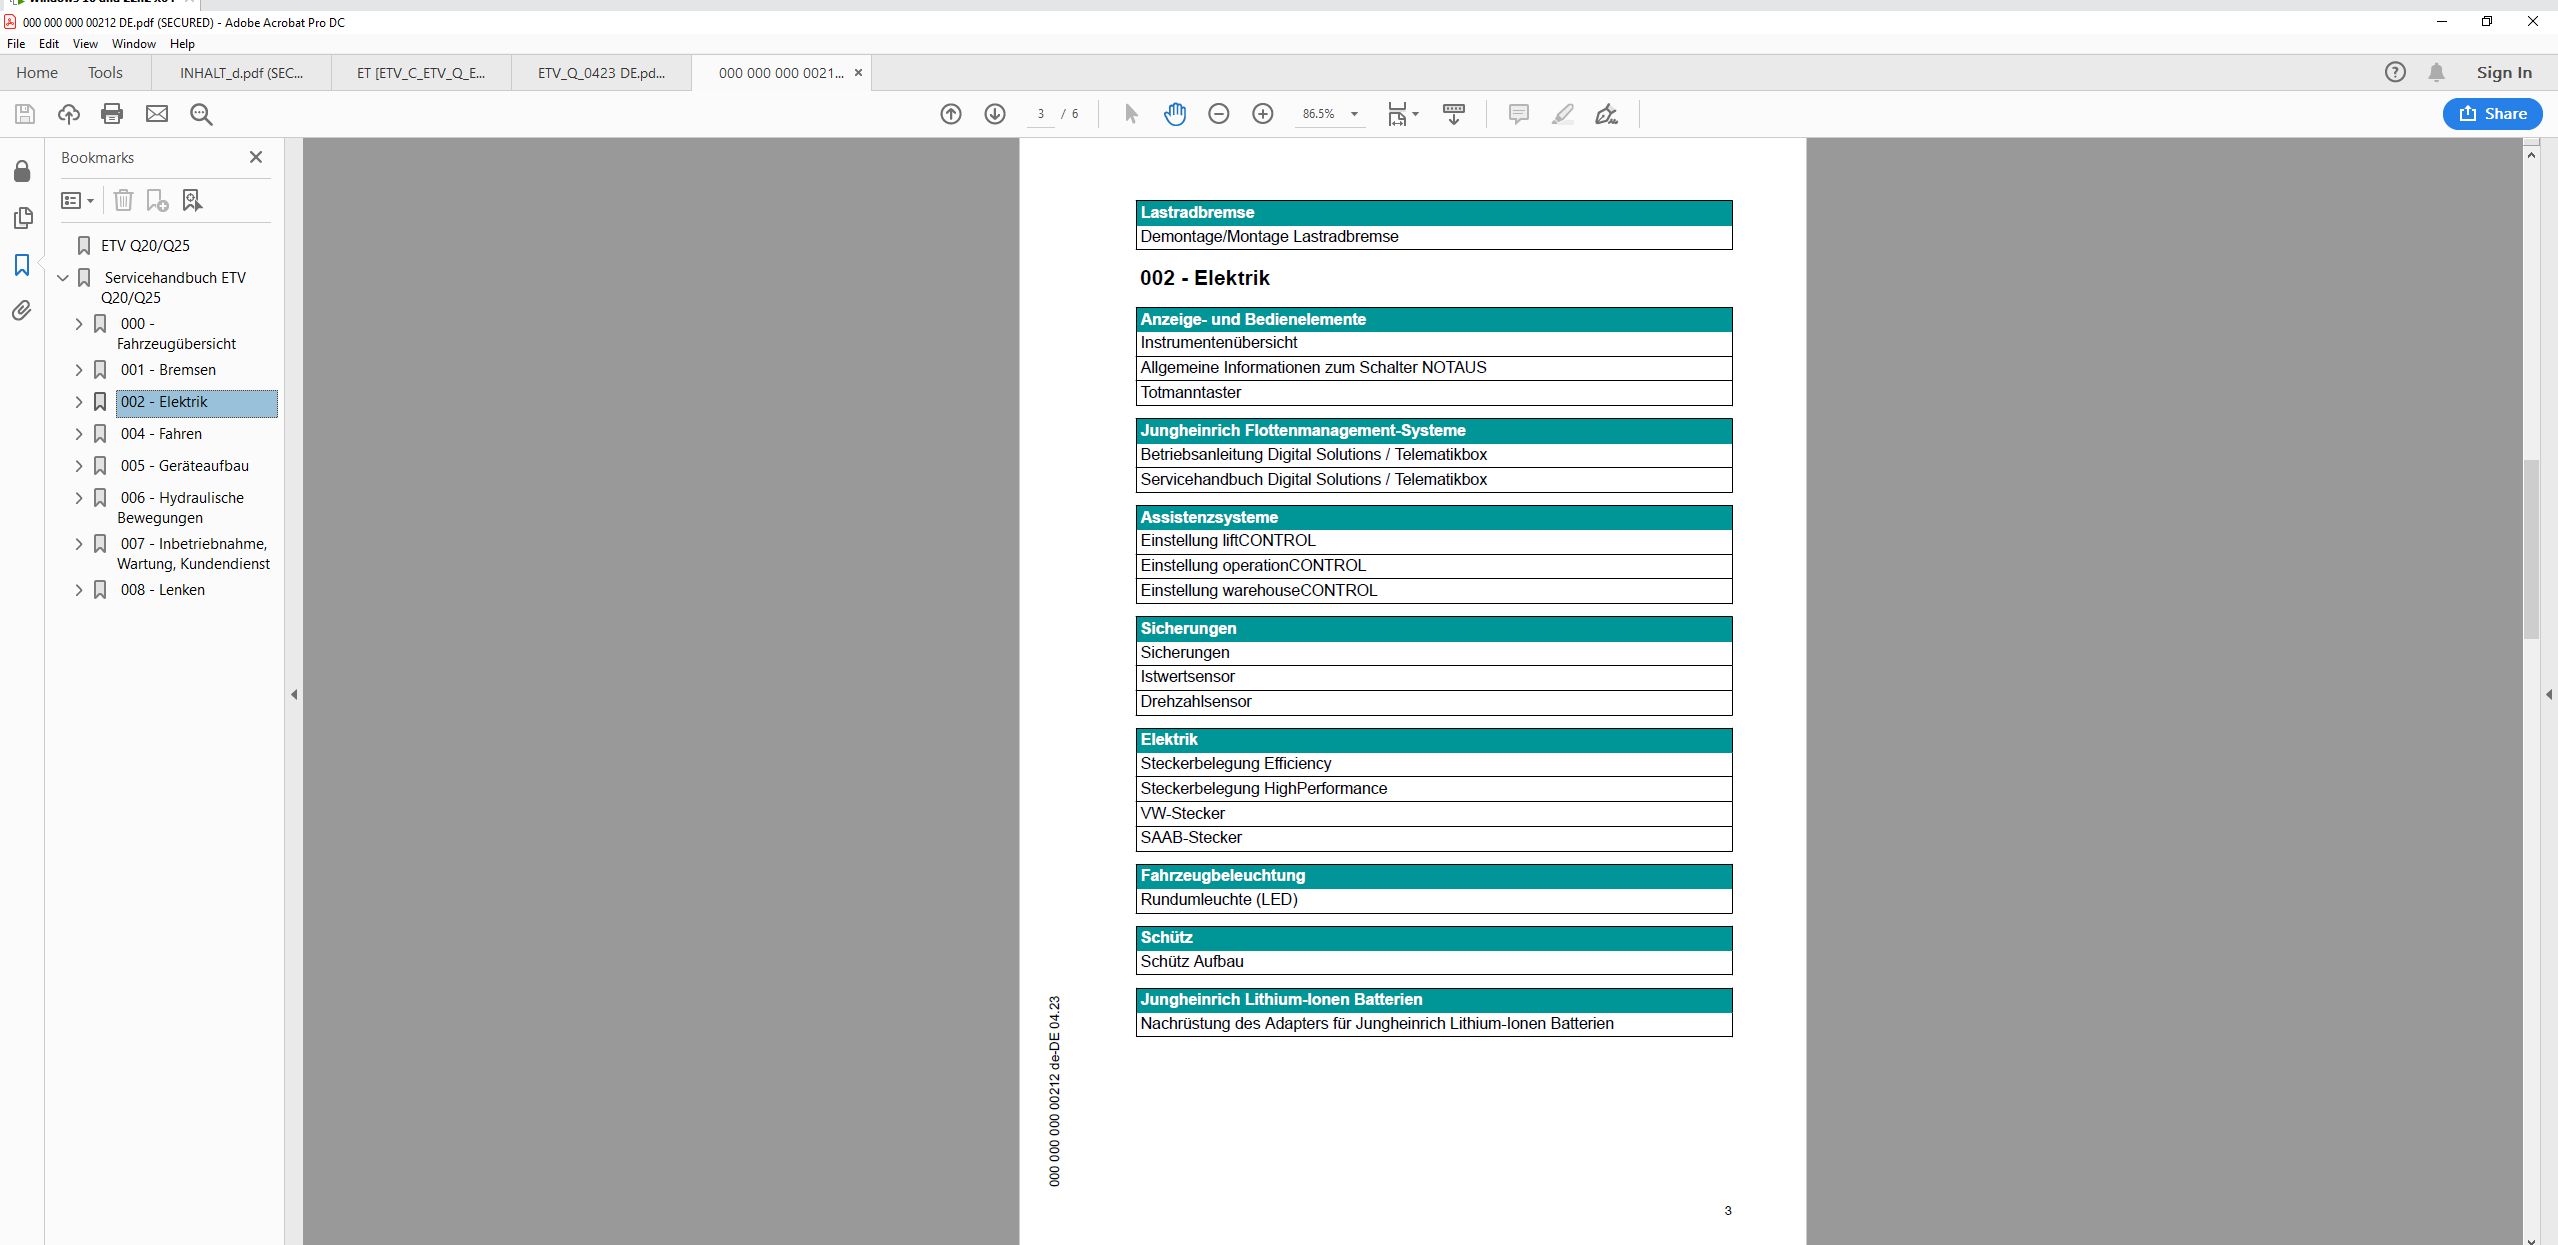Open the Window menu

point(133,44)
